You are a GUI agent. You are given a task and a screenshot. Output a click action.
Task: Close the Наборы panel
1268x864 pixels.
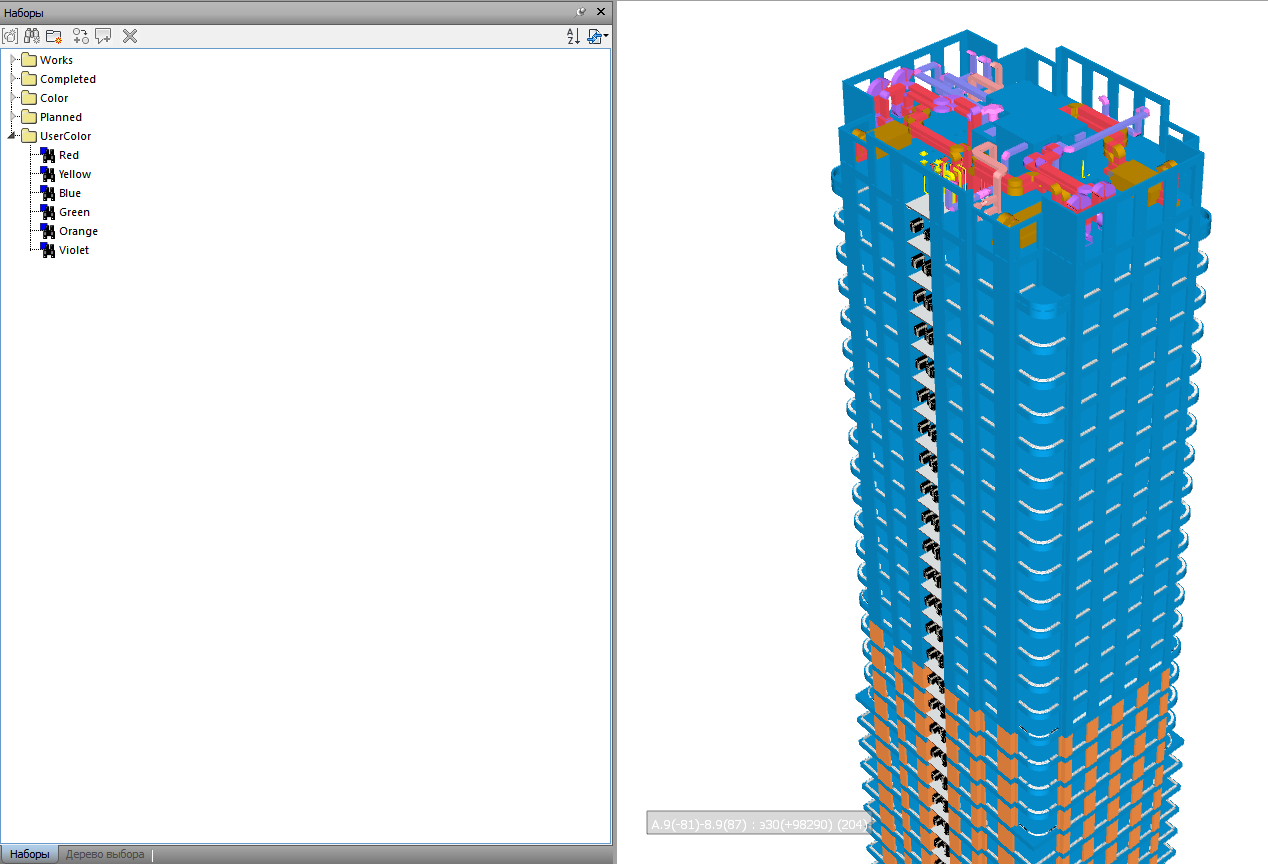click(x=601, y=12)
